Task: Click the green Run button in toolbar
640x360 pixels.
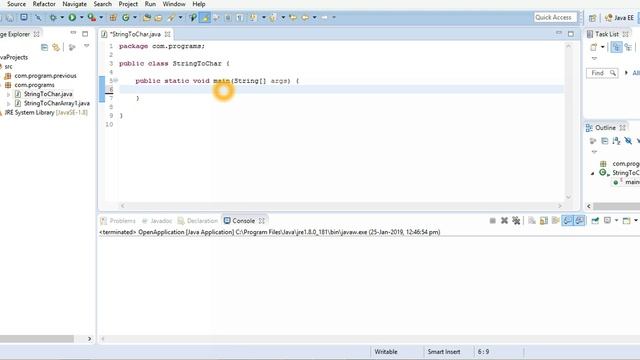Action: tap(72, 18)
